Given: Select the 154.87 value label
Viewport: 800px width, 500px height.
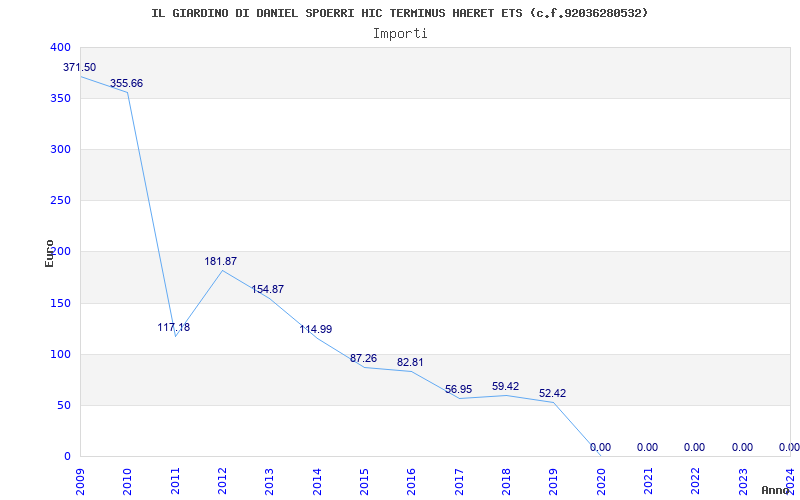Looking at the screenshot, I should point(268,289).
